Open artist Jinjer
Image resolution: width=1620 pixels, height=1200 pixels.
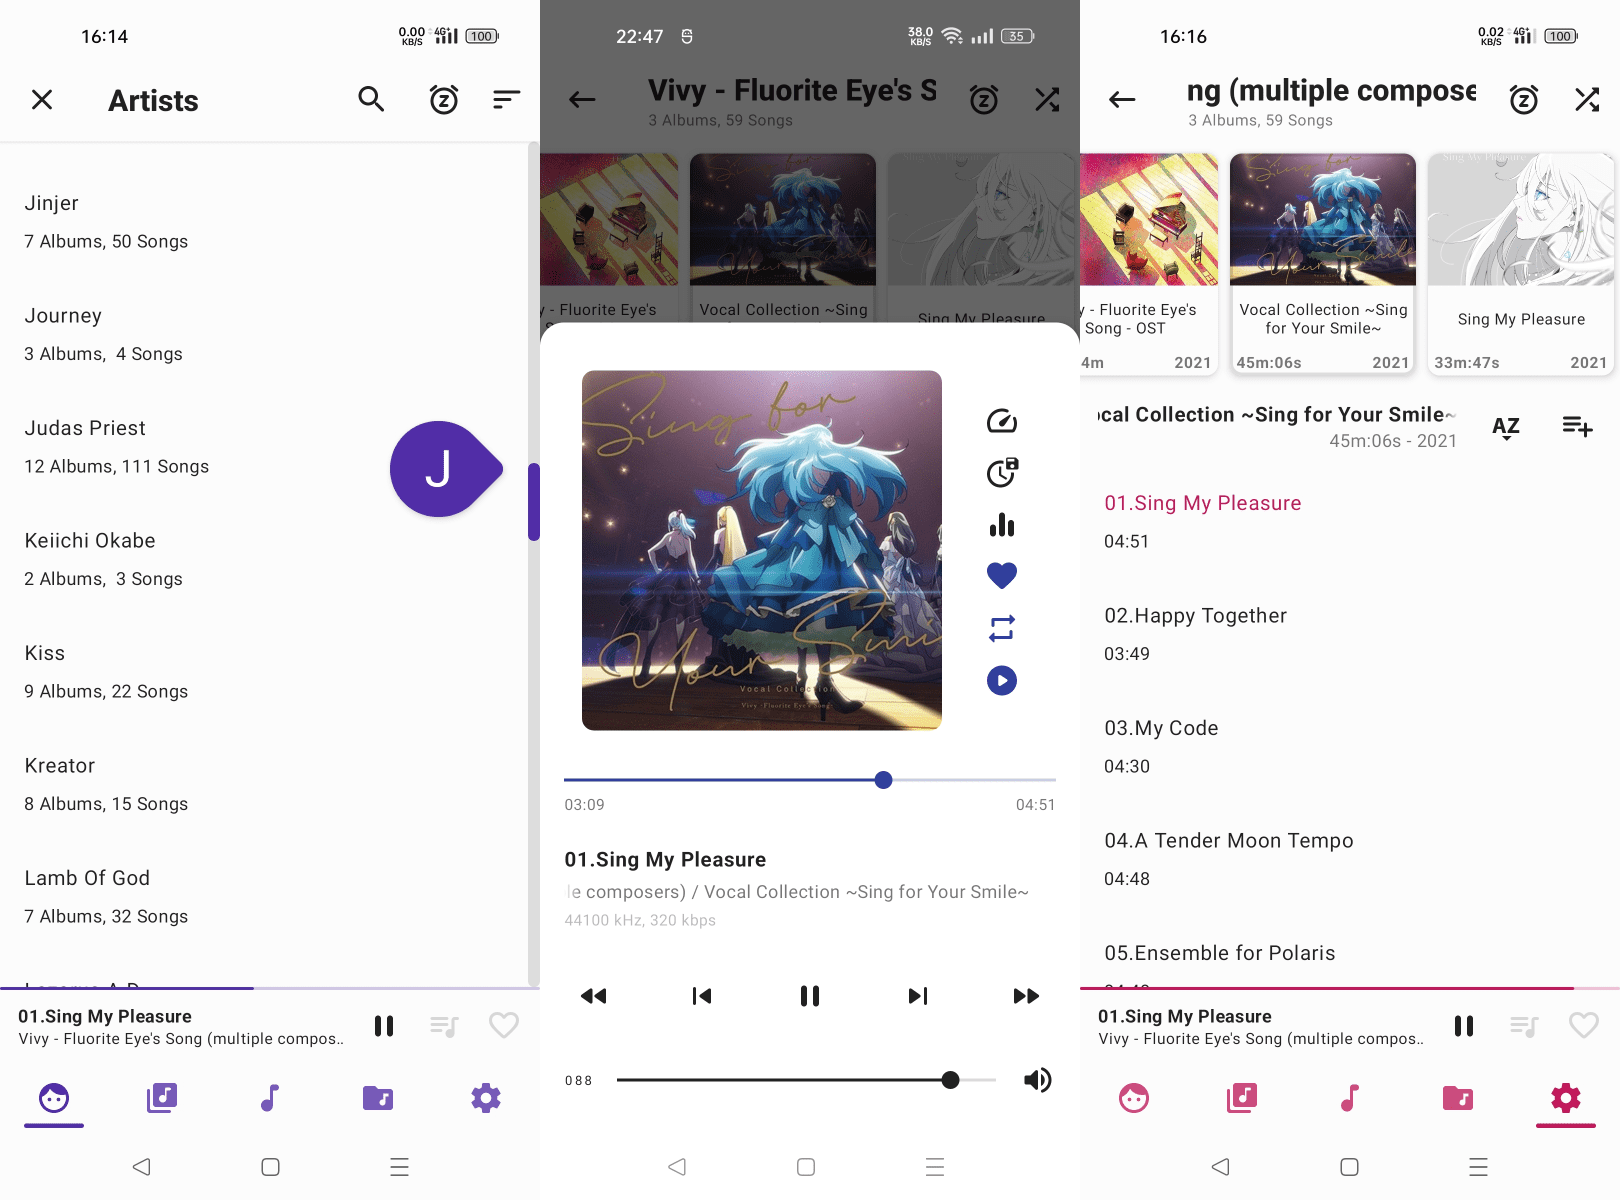[x=264, y=222]
